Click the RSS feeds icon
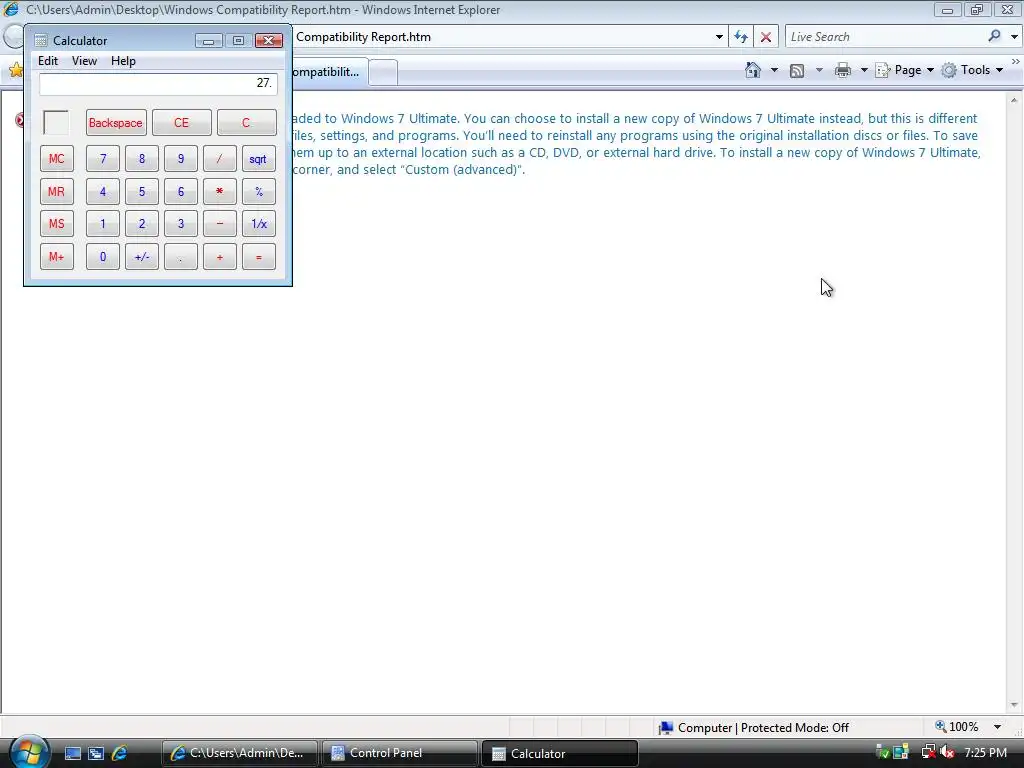 [797, 71]
